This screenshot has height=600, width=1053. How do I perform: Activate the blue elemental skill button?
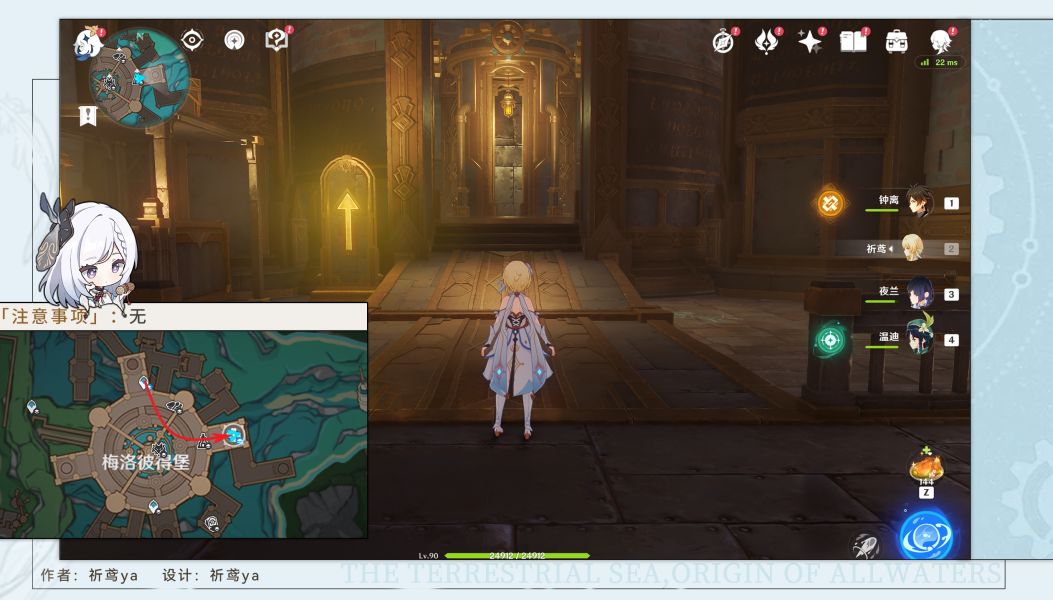926,535
